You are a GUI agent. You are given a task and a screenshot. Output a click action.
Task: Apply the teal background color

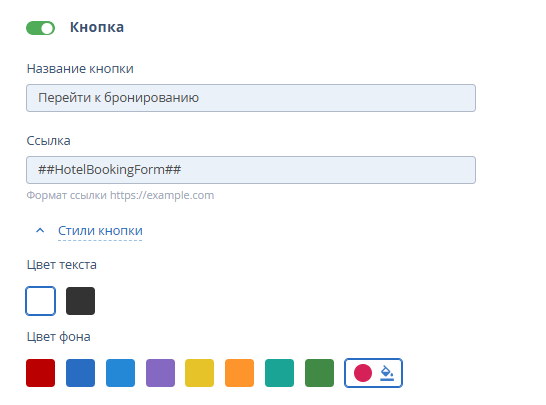coord(279,373)
